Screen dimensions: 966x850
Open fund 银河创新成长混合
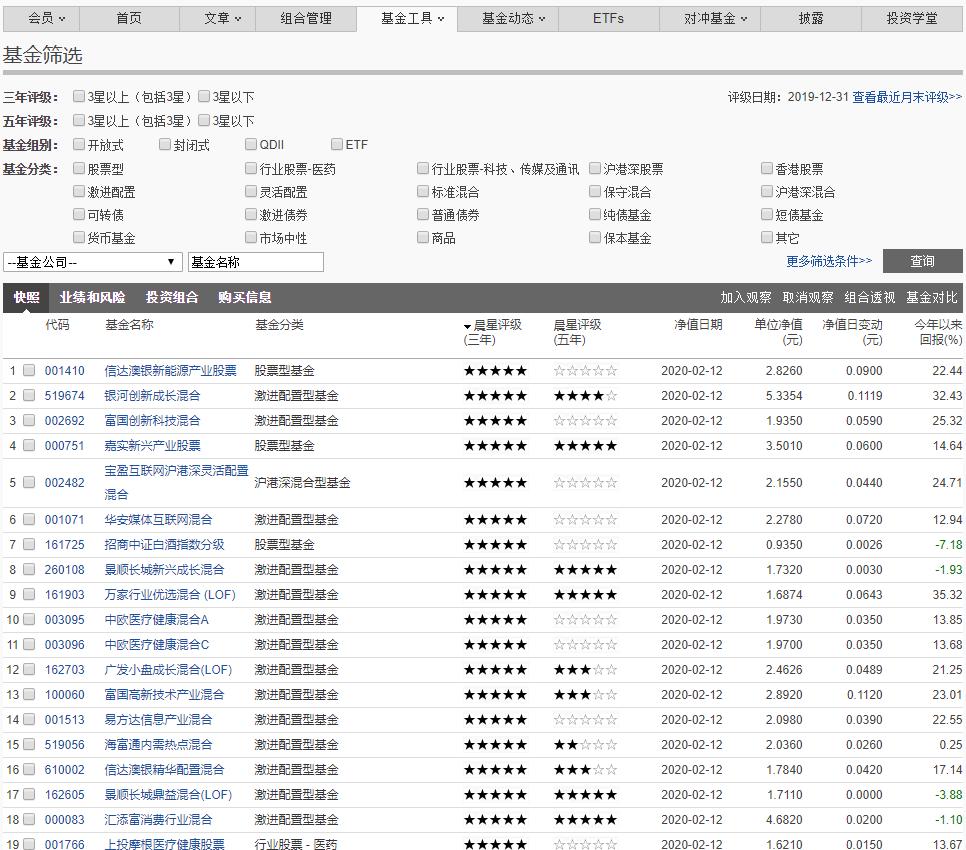point(152,395)
